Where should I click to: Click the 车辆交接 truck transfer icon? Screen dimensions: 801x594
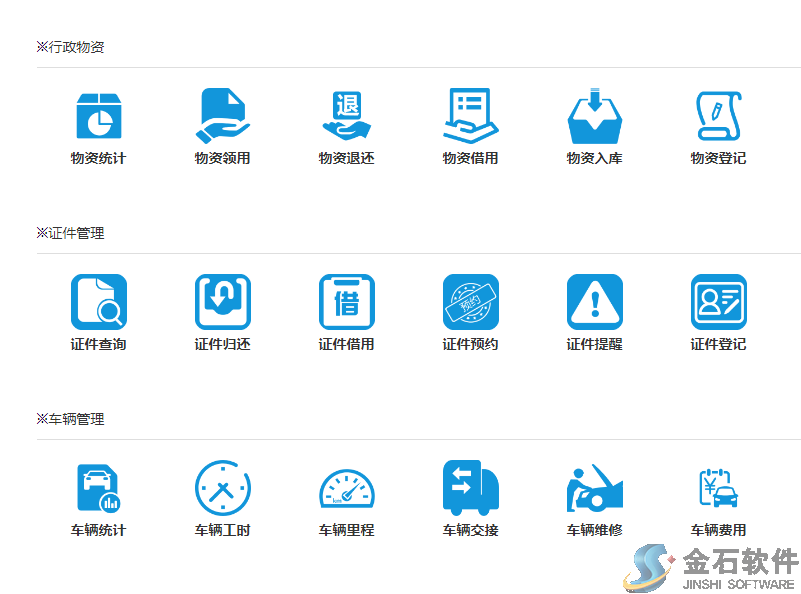coord(470,488)
